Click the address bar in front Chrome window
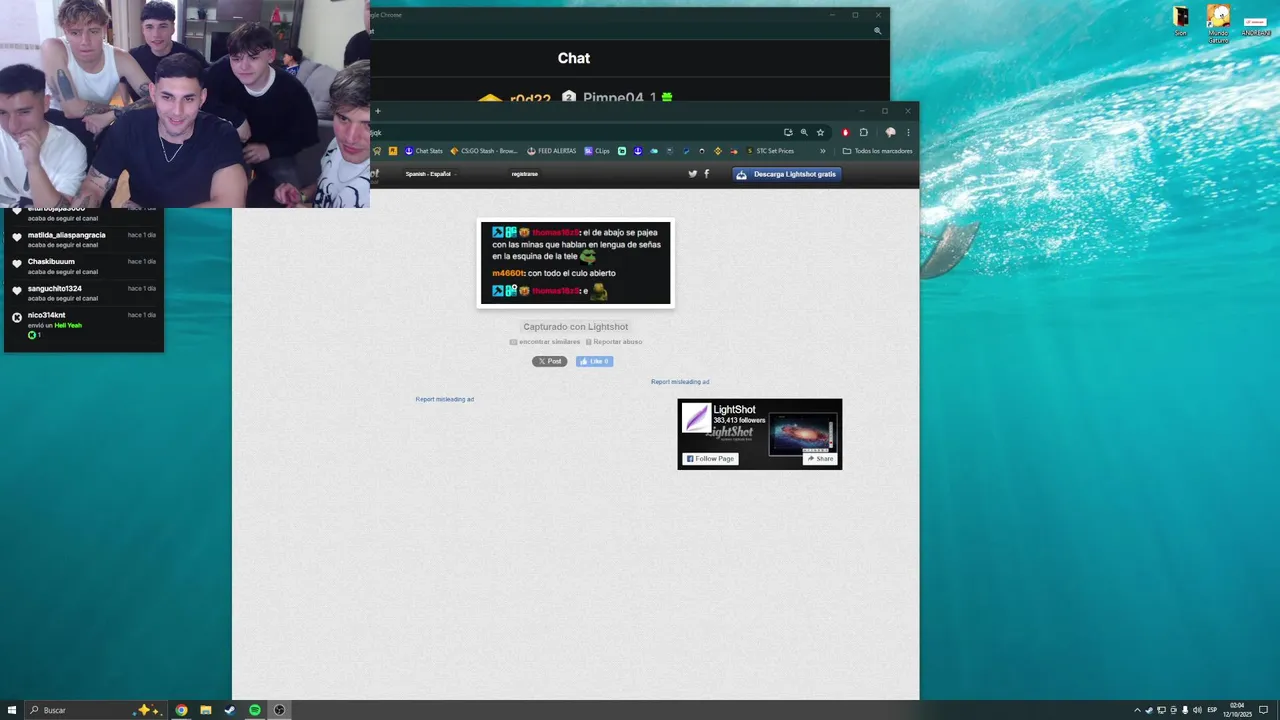This screenshot has width=1280, height=720. tap(575, 132)
